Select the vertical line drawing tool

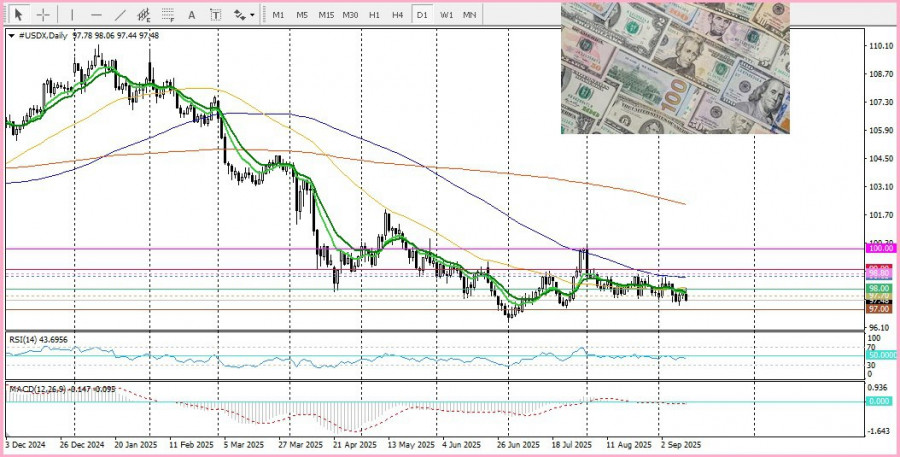pos(71,15)
